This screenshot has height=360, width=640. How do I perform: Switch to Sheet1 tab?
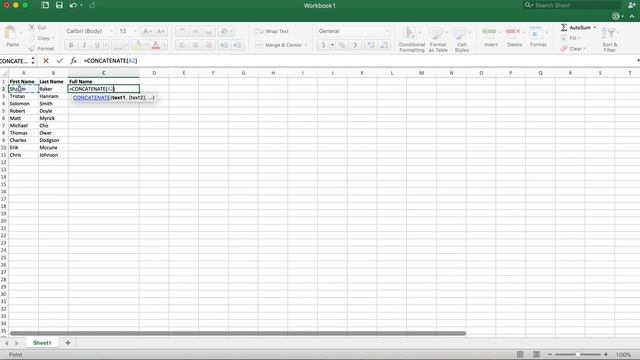42,343
